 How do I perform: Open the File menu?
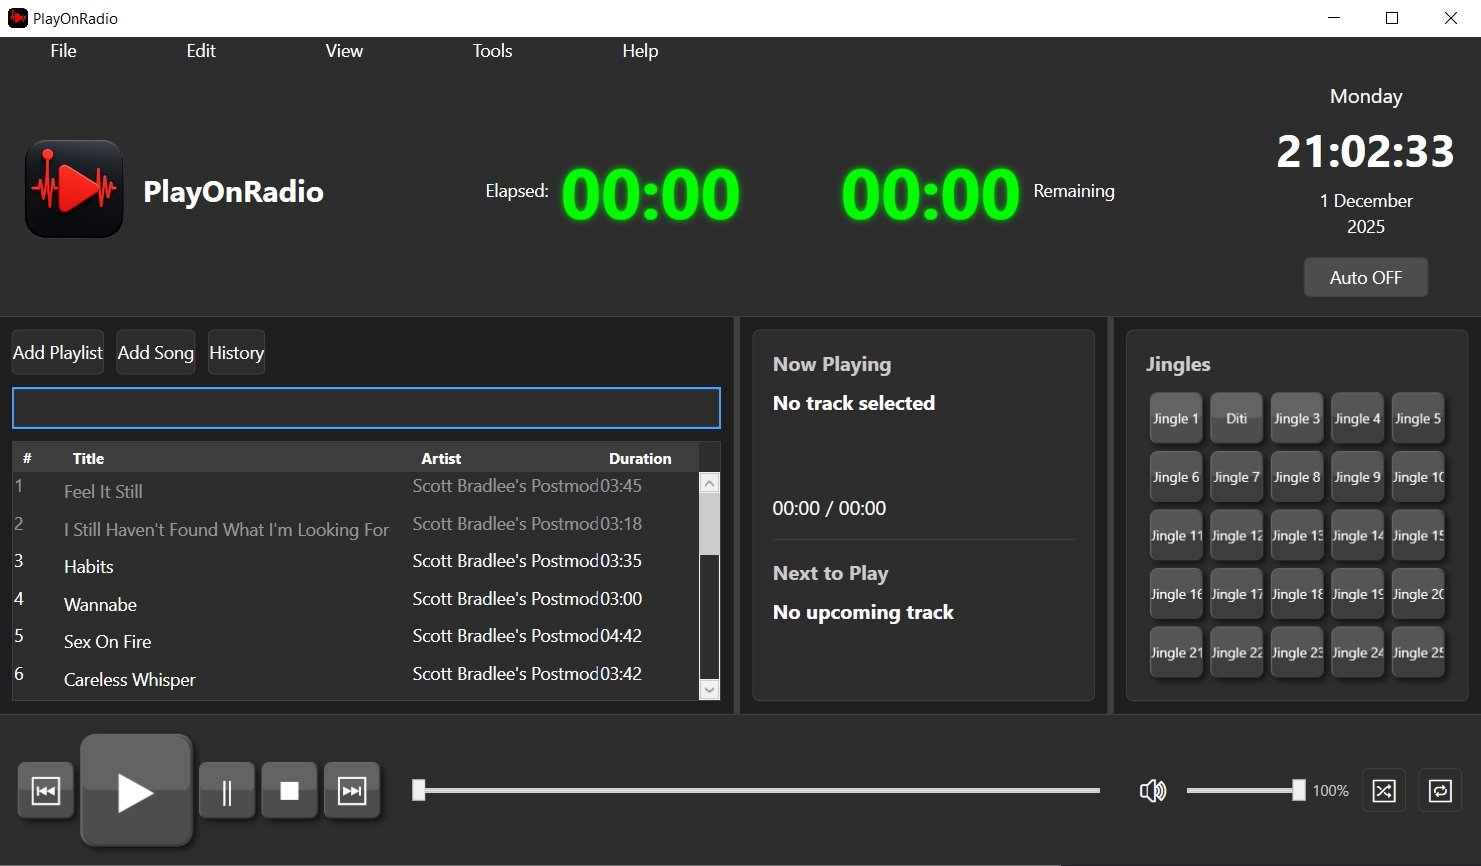[63, 51]
